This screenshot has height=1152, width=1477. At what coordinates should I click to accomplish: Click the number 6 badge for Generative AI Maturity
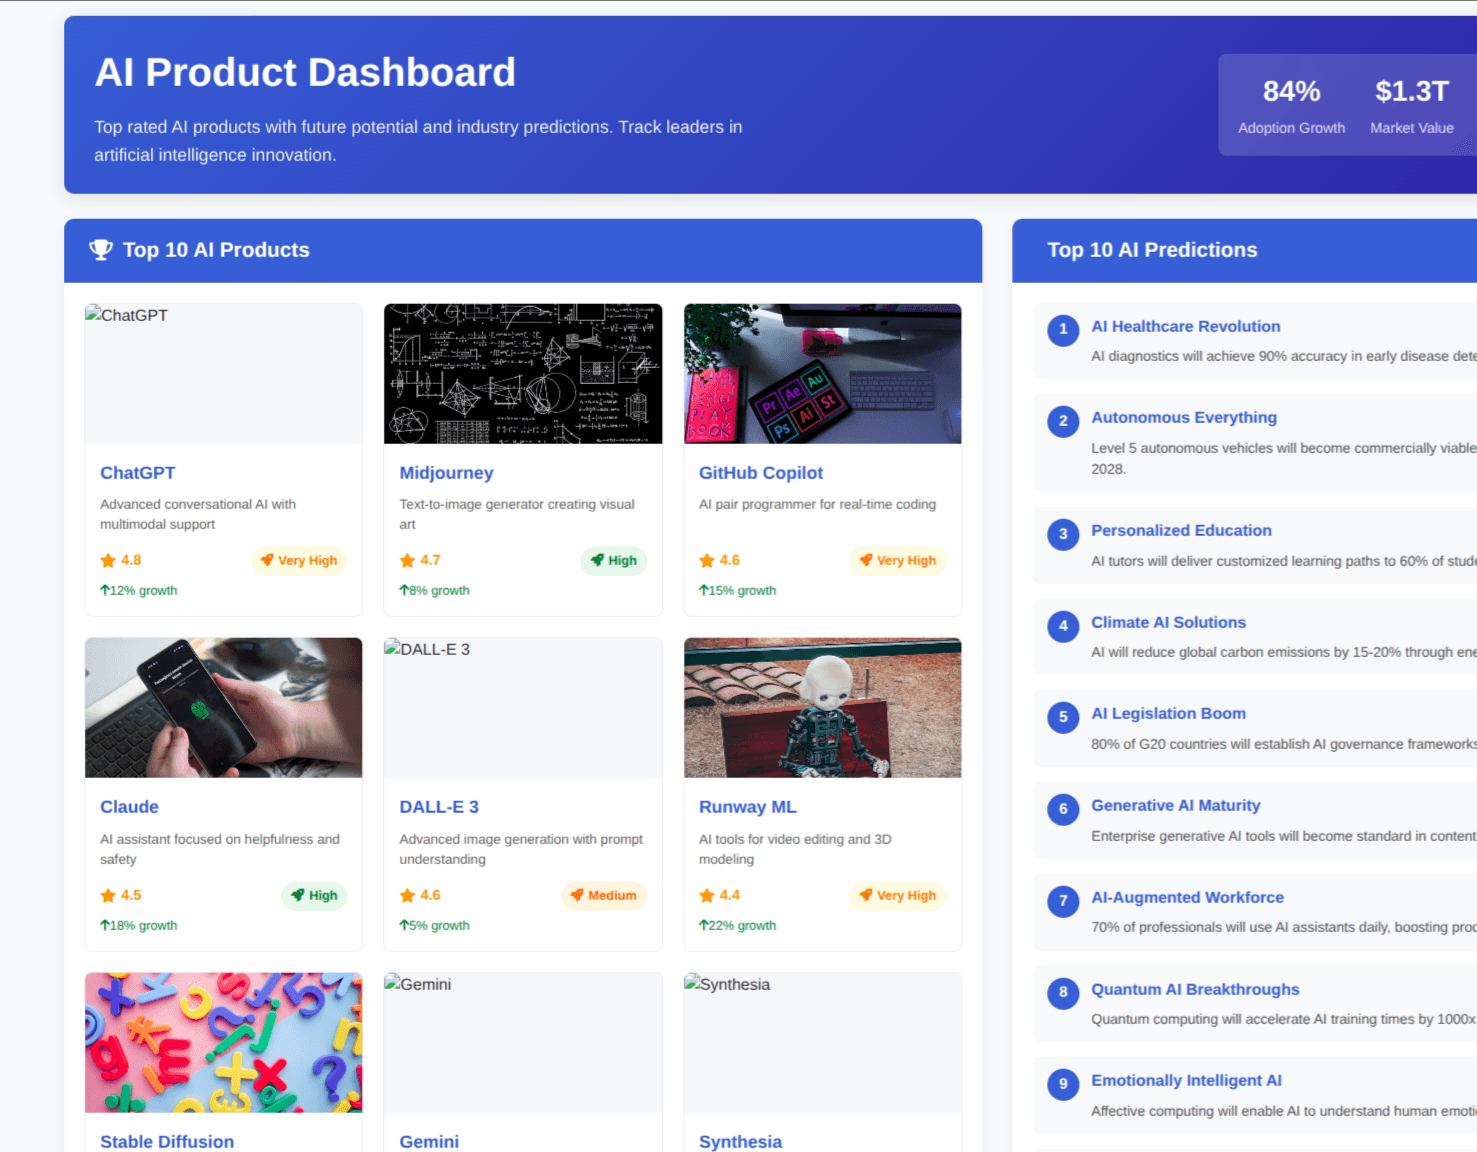tap(1063, 809)
